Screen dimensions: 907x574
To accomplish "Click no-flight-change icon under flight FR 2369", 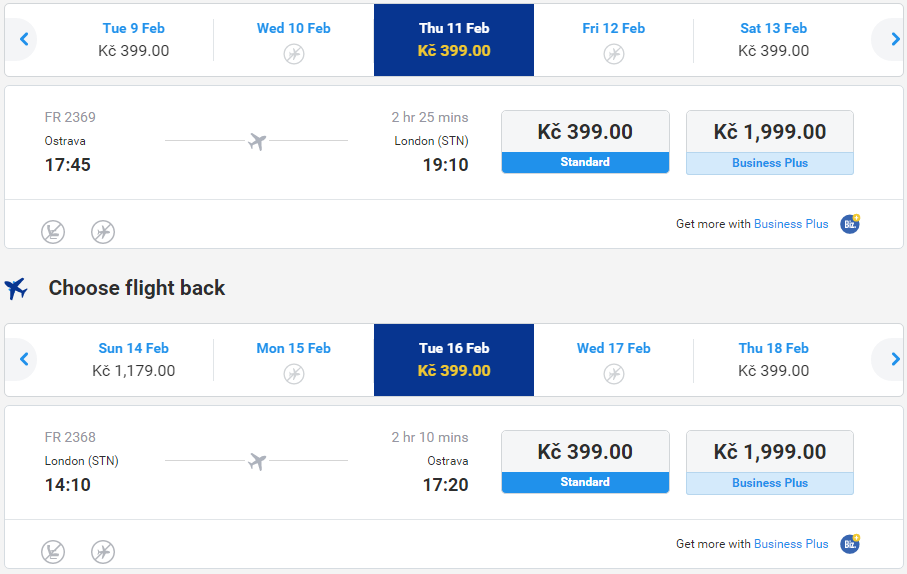I will coord(103,232).
